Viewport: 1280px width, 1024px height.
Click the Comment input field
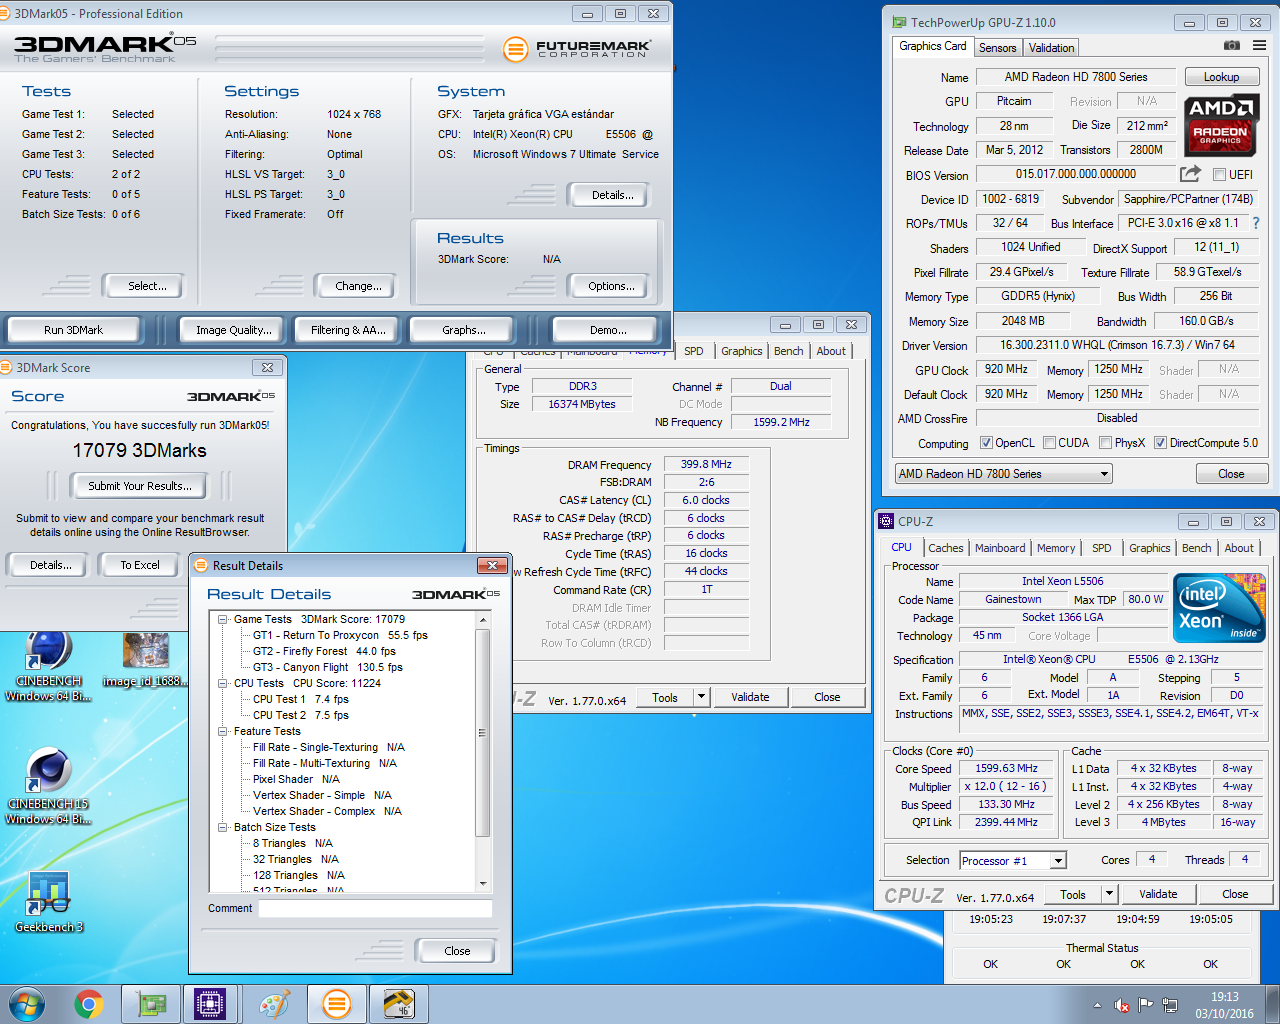coord(375,908)
